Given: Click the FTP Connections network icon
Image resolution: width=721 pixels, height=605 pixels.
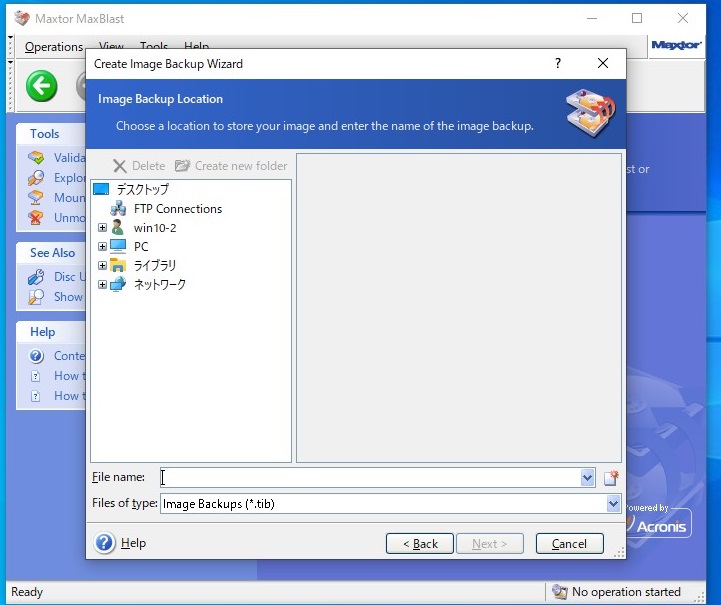Looking at the screenshot, I should (118, 209).
